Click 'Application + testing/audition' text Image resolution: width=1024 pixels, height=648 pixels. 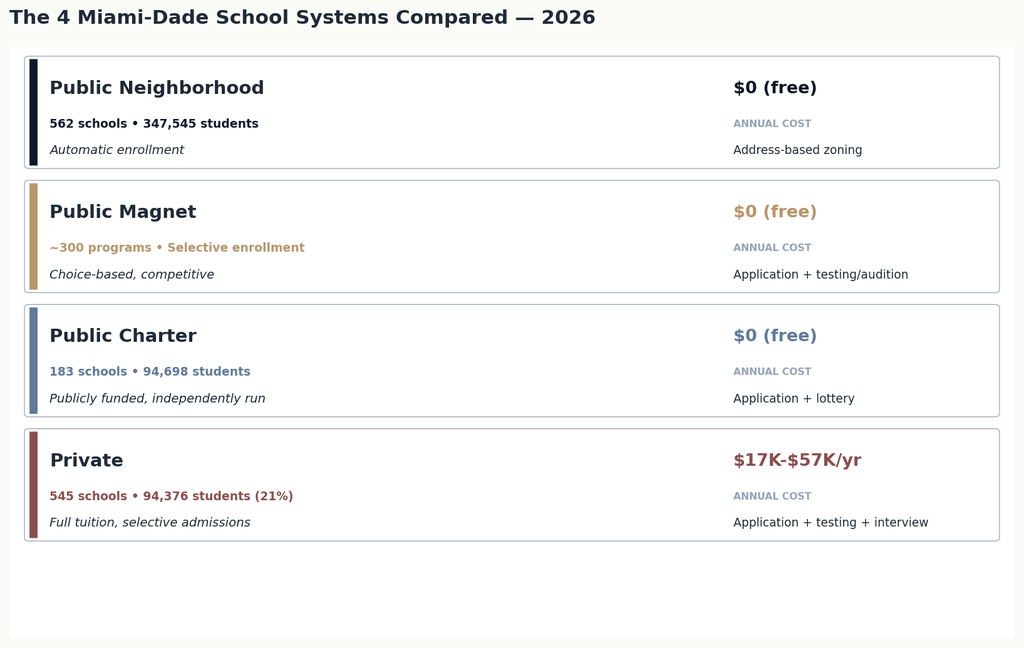[821, 274]
